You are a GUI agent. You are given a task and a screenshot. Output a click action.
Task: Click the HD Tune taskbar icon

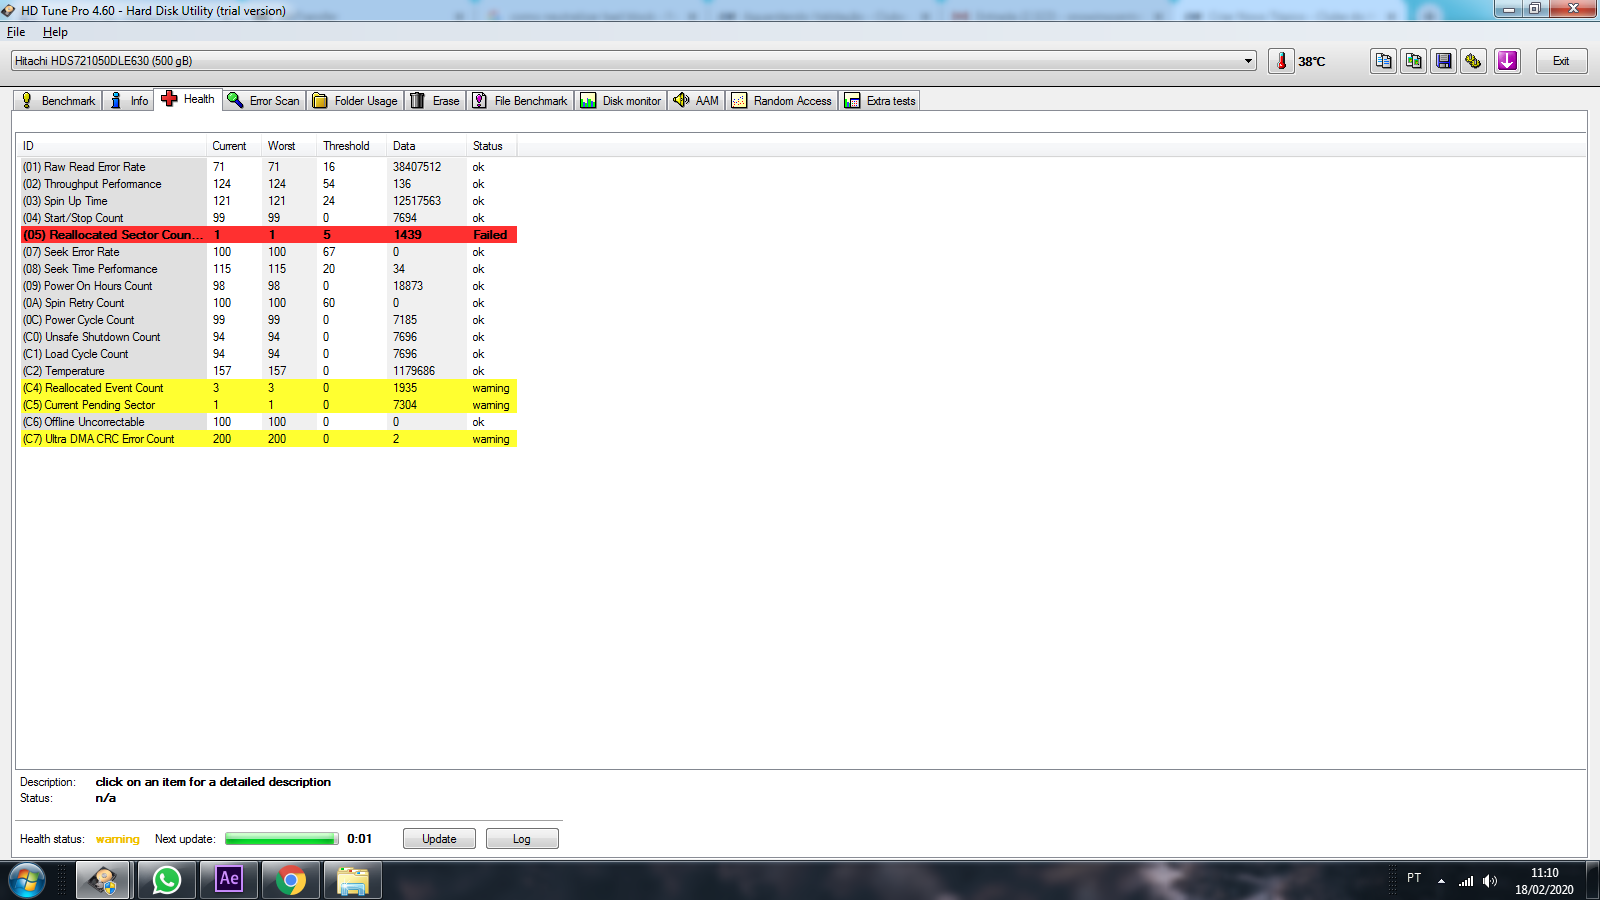pos(105,880)
